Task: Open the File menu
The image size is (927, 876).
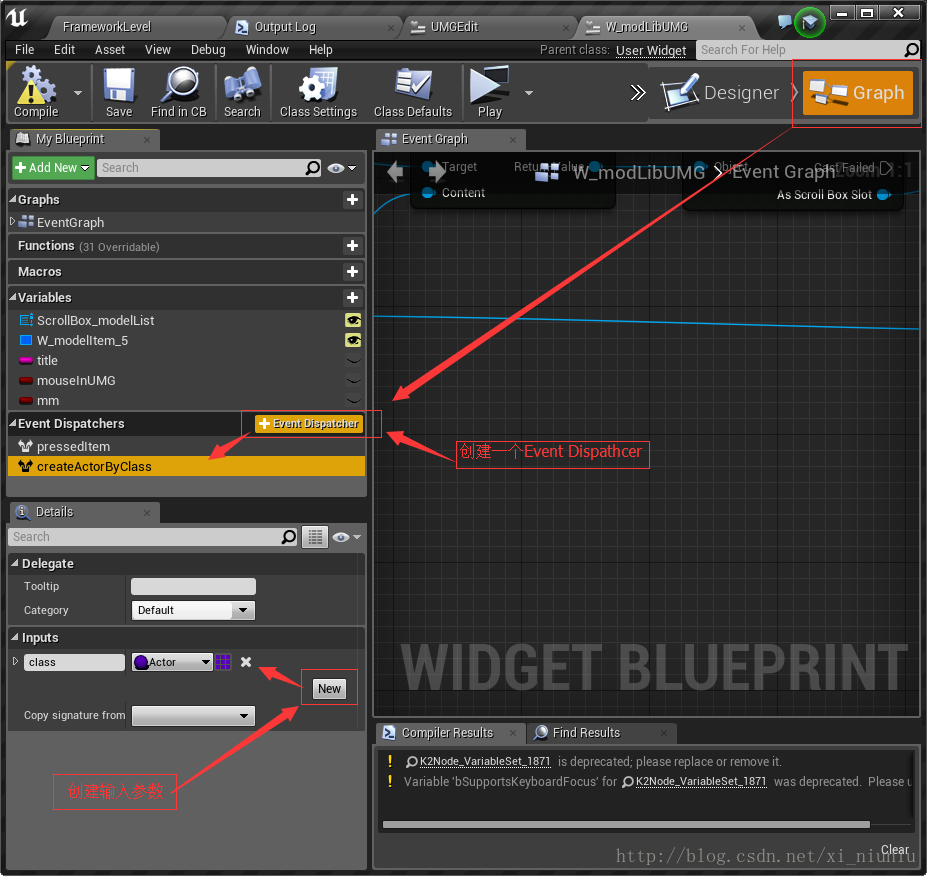Action: click(x=24, y=50)
